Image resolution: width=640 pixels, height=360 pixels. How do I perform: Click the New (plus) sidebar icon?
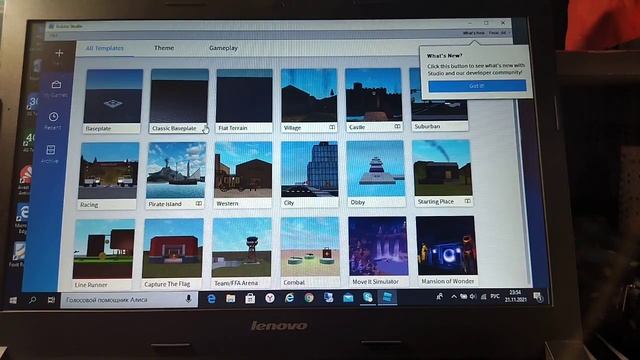pos(59,53)
